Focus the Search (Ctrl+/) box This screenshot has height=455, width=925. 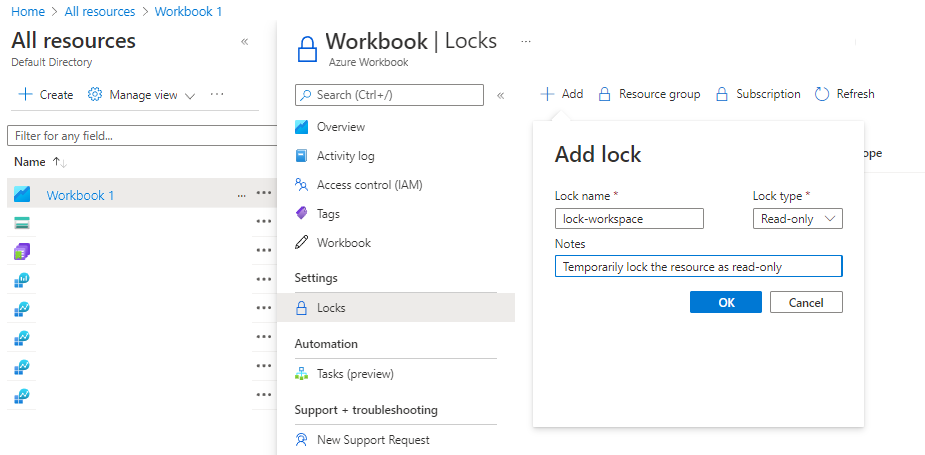[389, 95]
